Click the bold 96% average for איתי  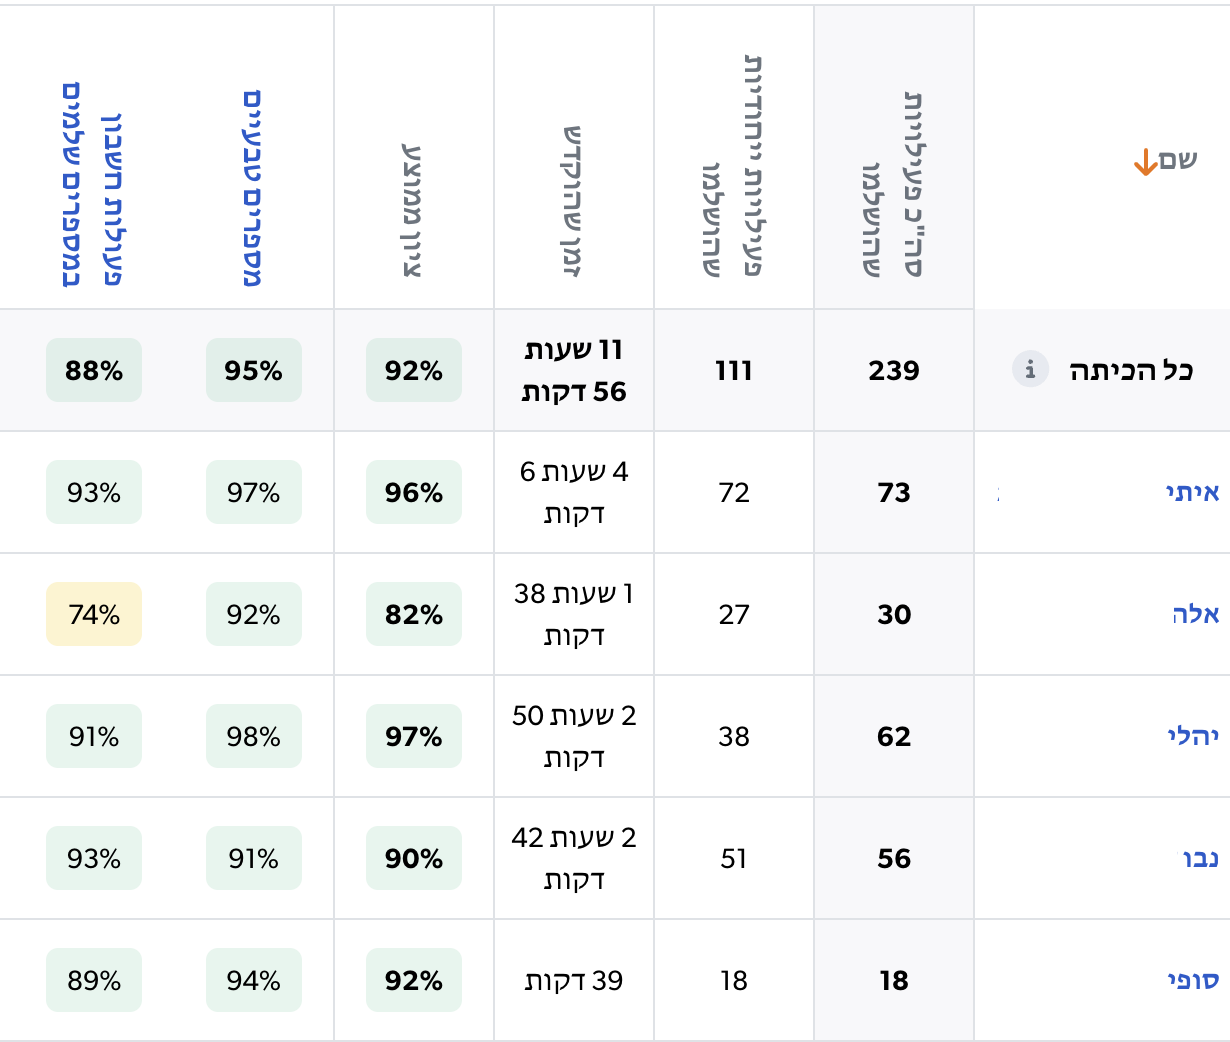pyautogui.click(x=413, y=492)
